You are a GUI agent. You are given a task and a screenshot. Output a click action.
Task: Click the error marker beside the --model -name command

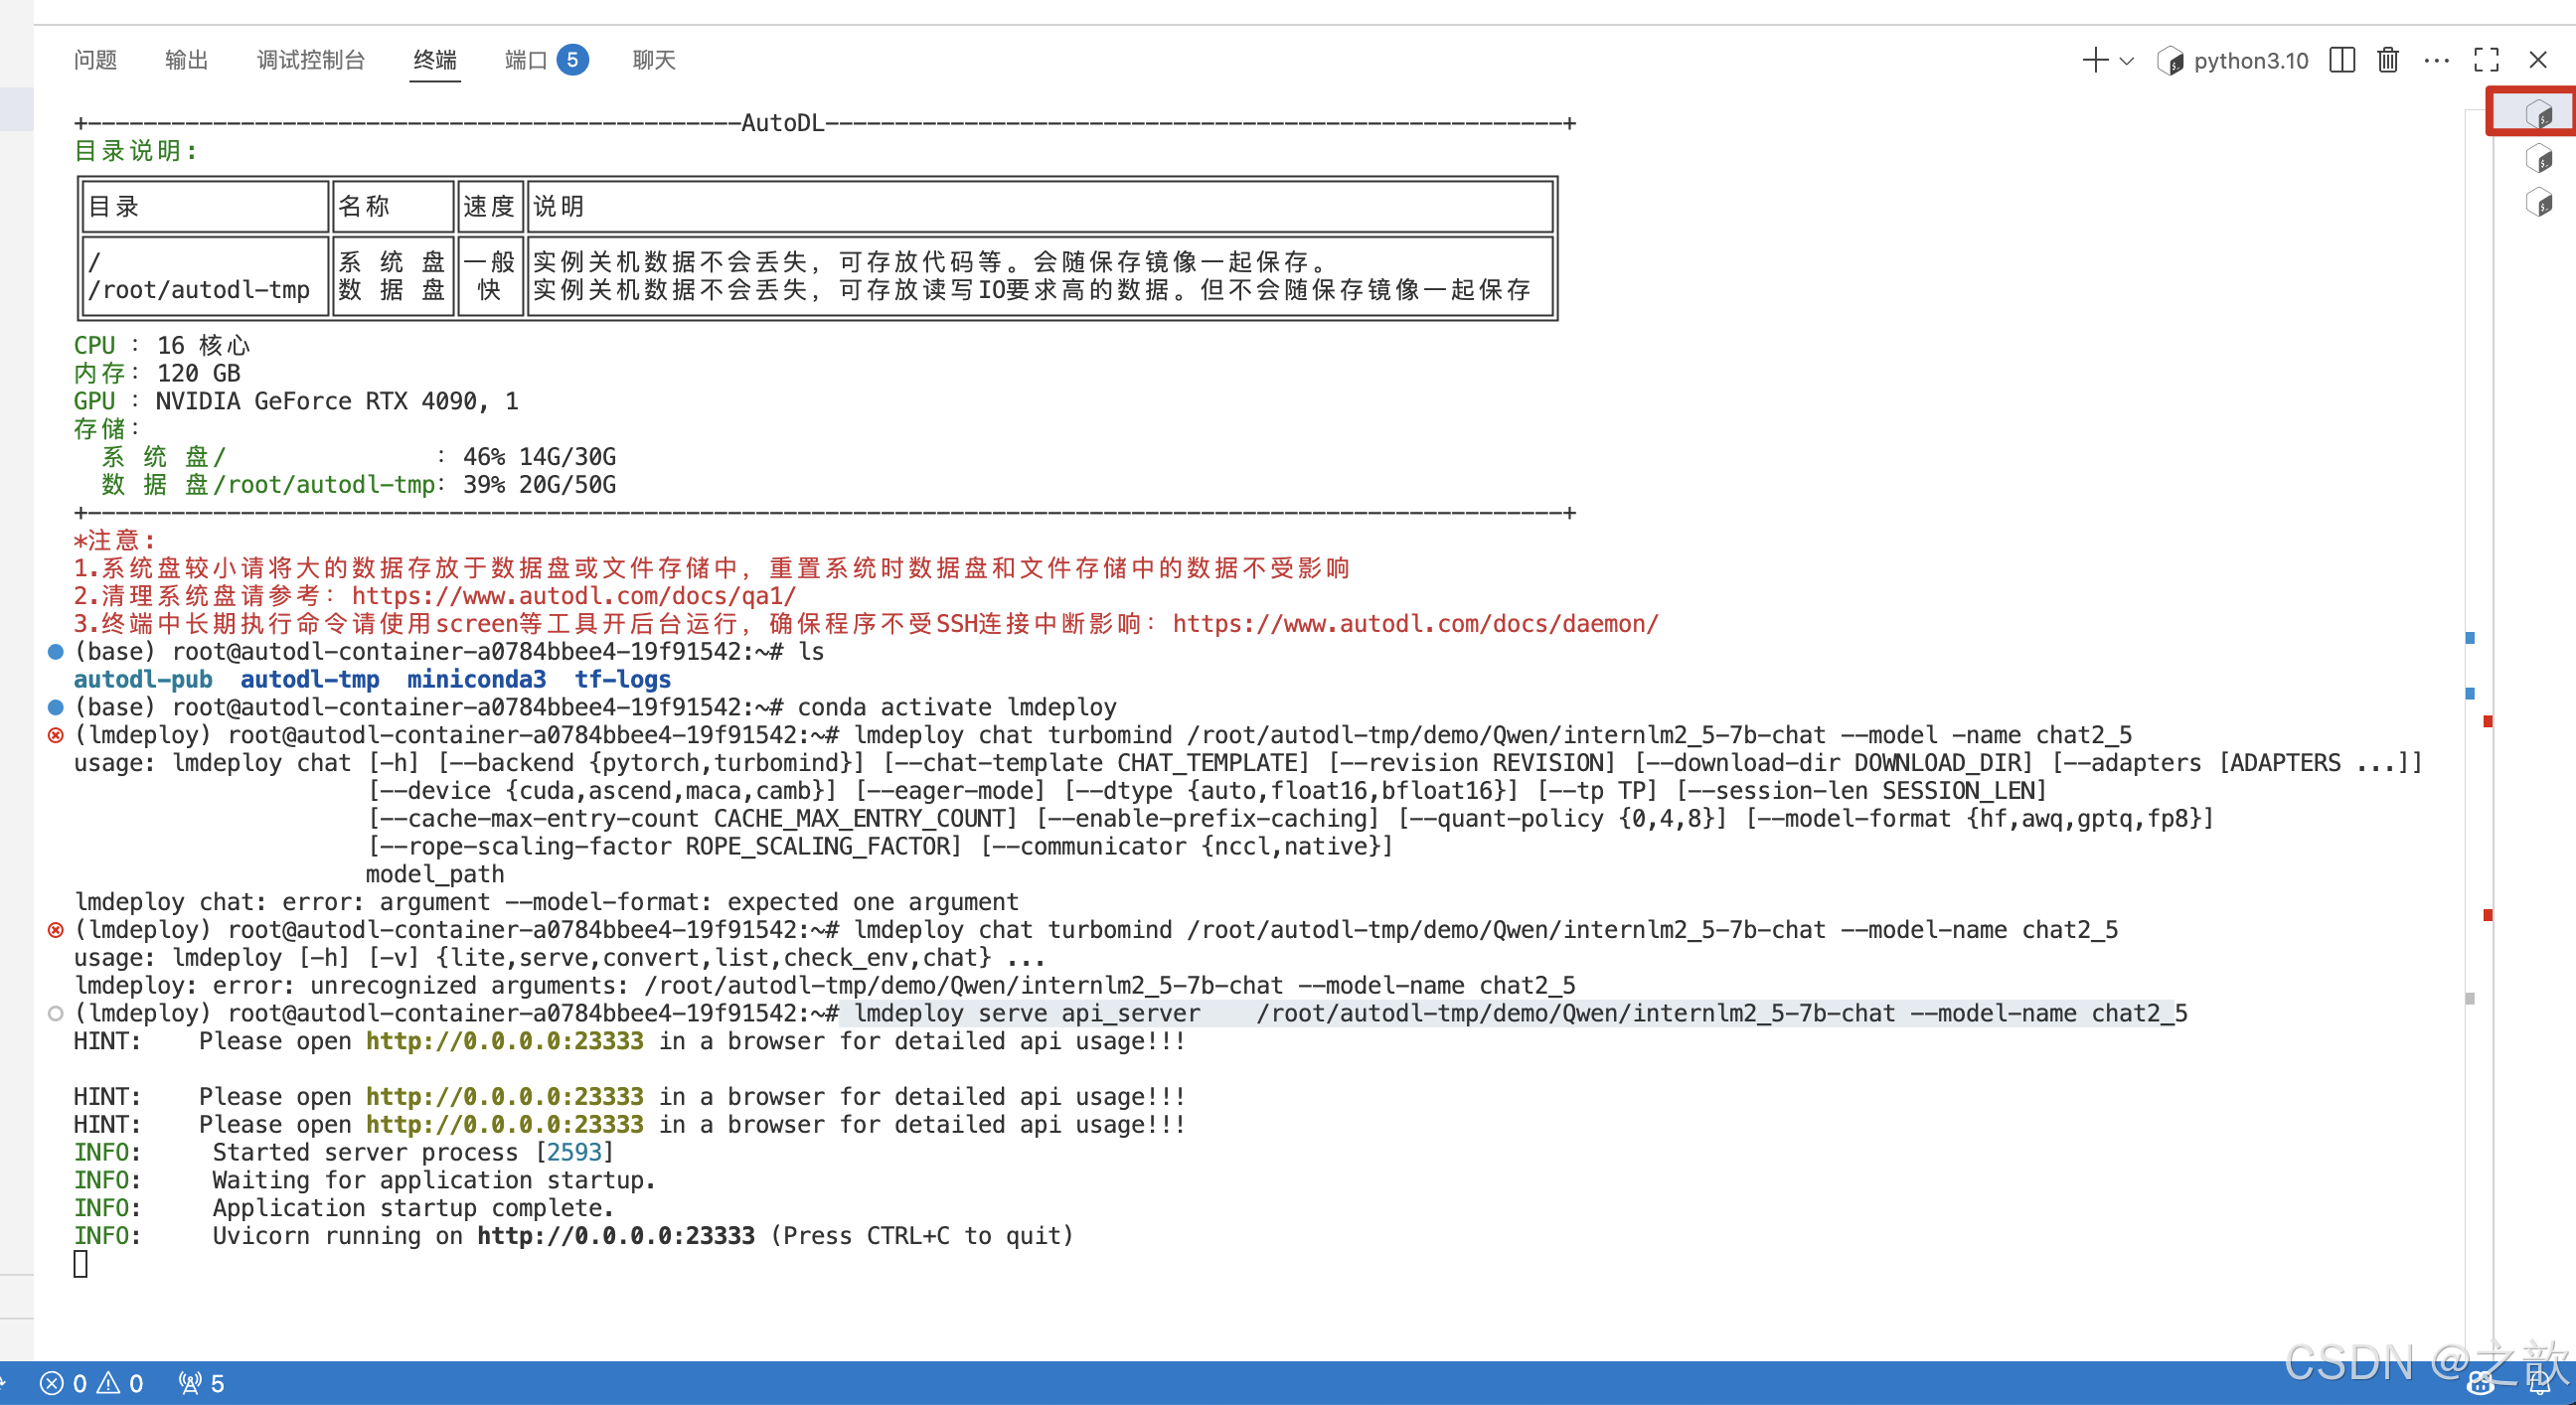56,736
